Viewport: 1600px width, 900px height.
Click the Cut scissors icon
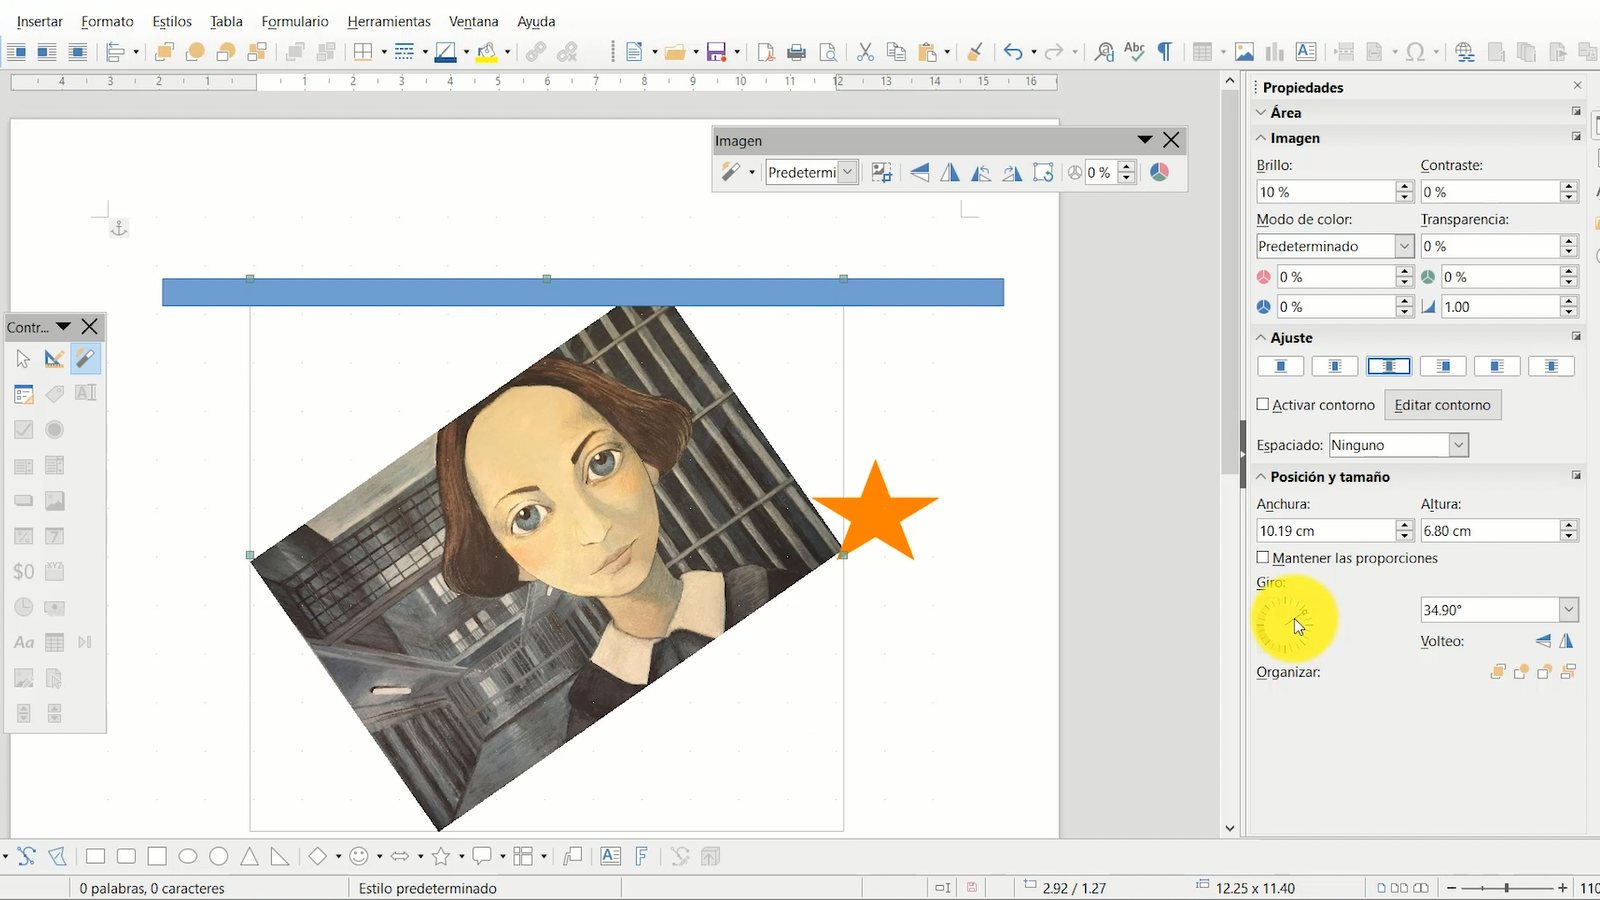[865, 52]
